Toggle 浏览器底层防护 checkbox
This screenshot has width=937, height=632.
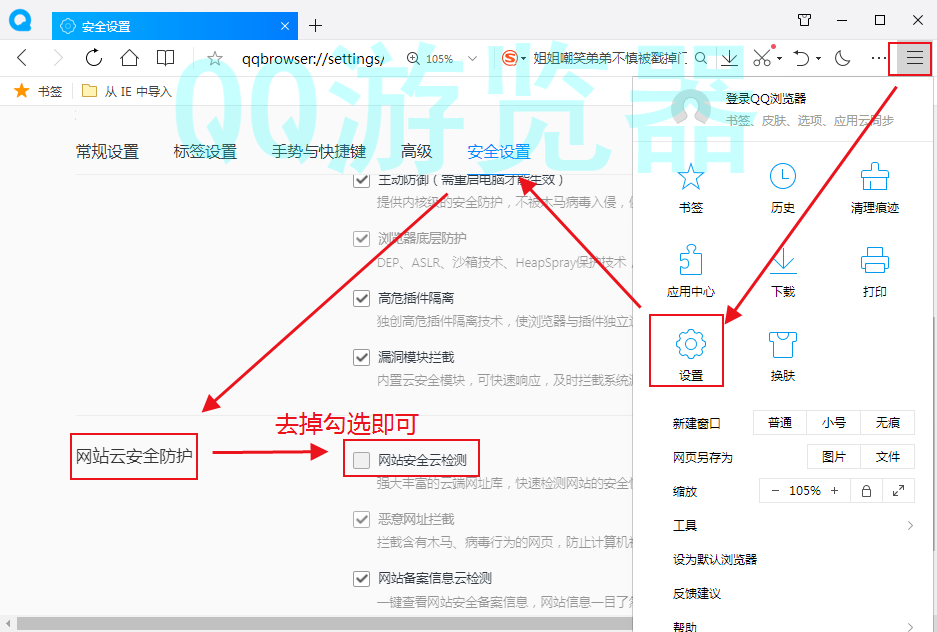[x=362, y=239]
